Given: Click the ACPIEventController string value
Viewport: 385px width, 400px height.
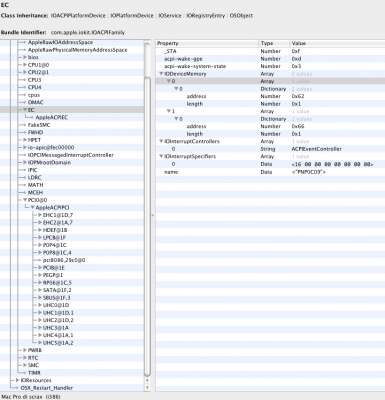Looking at the screenshot, I should pos(316,149).
